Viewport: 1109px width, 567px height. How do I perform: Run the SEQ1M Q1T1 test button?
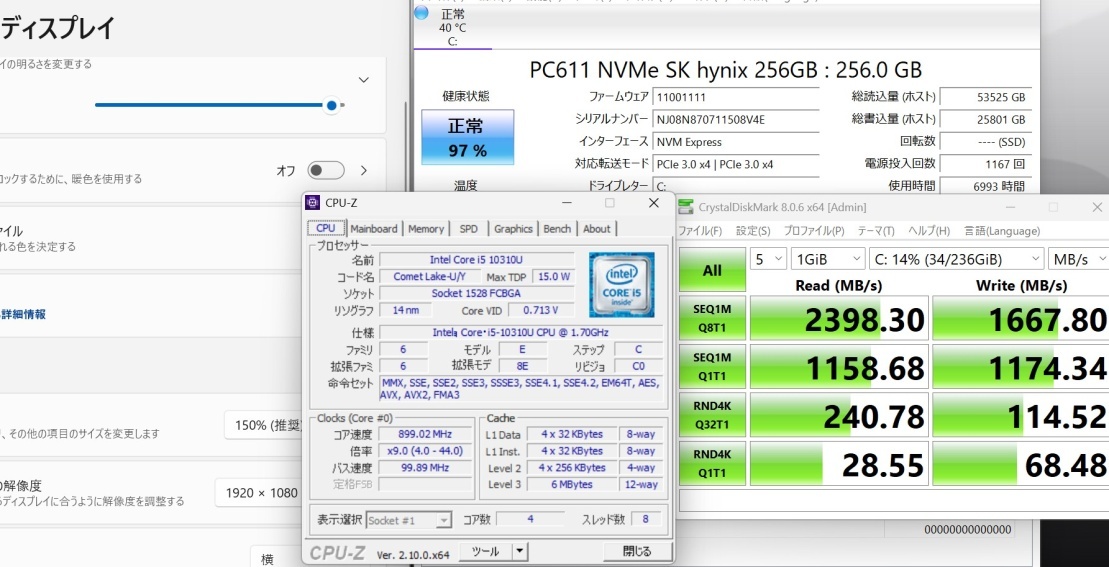[x=712, y=367]
